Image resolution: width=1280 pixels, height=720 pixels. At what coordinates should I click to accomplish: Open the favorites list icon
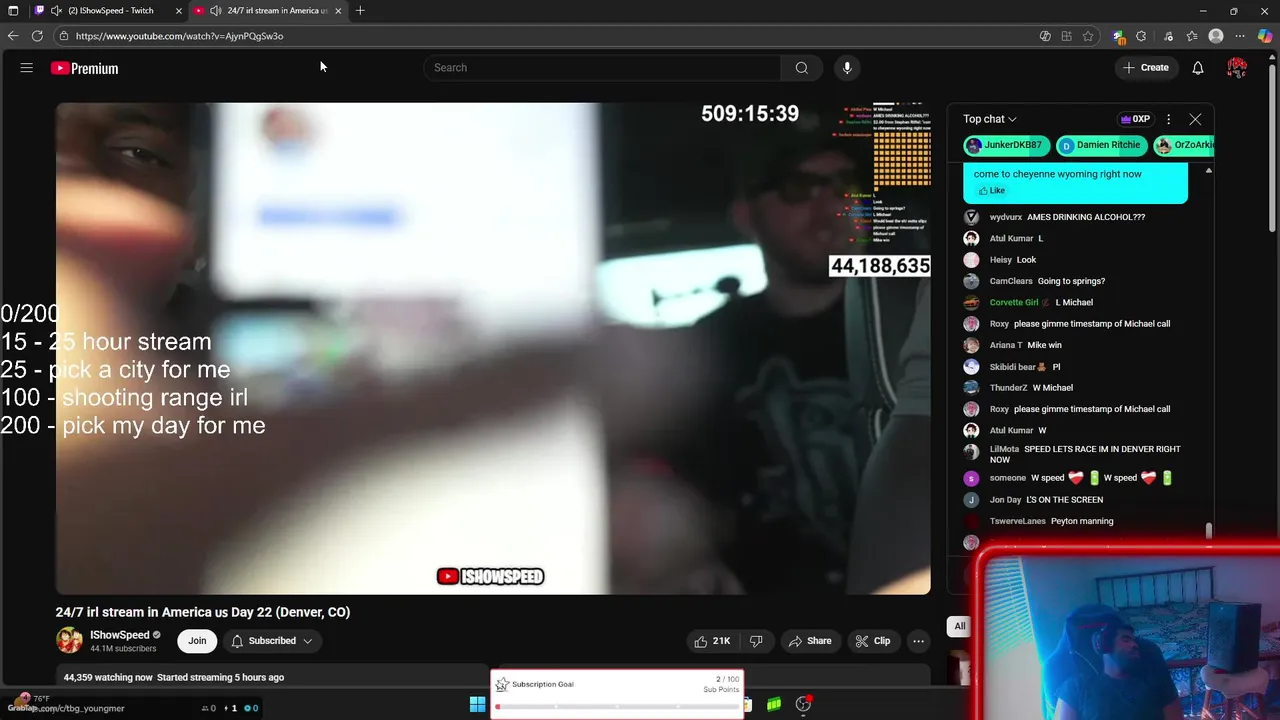coord(1192,36)
